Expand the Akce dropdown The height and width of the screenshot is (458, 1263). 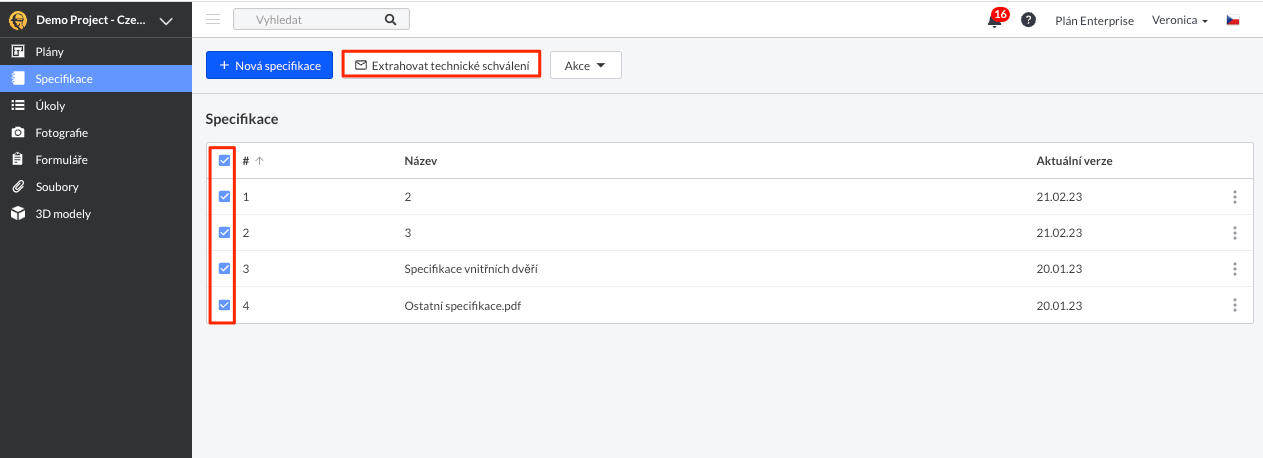tap(586, 66)
